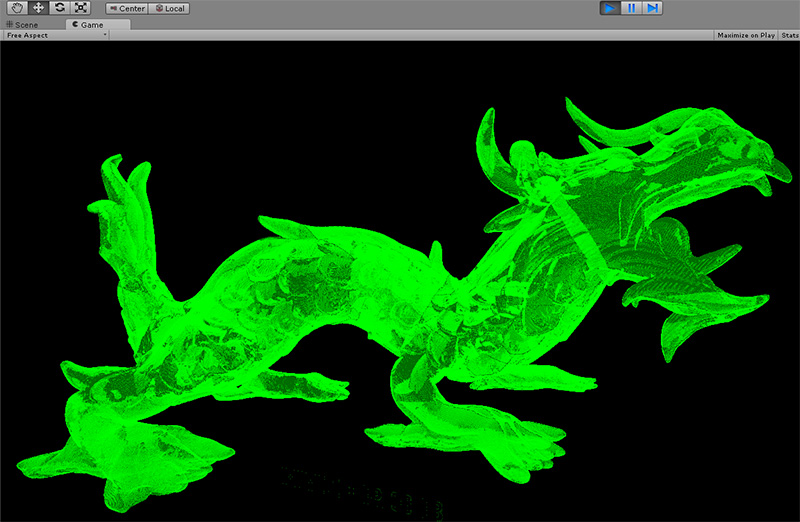Select the Game tab

pos(87,24)
